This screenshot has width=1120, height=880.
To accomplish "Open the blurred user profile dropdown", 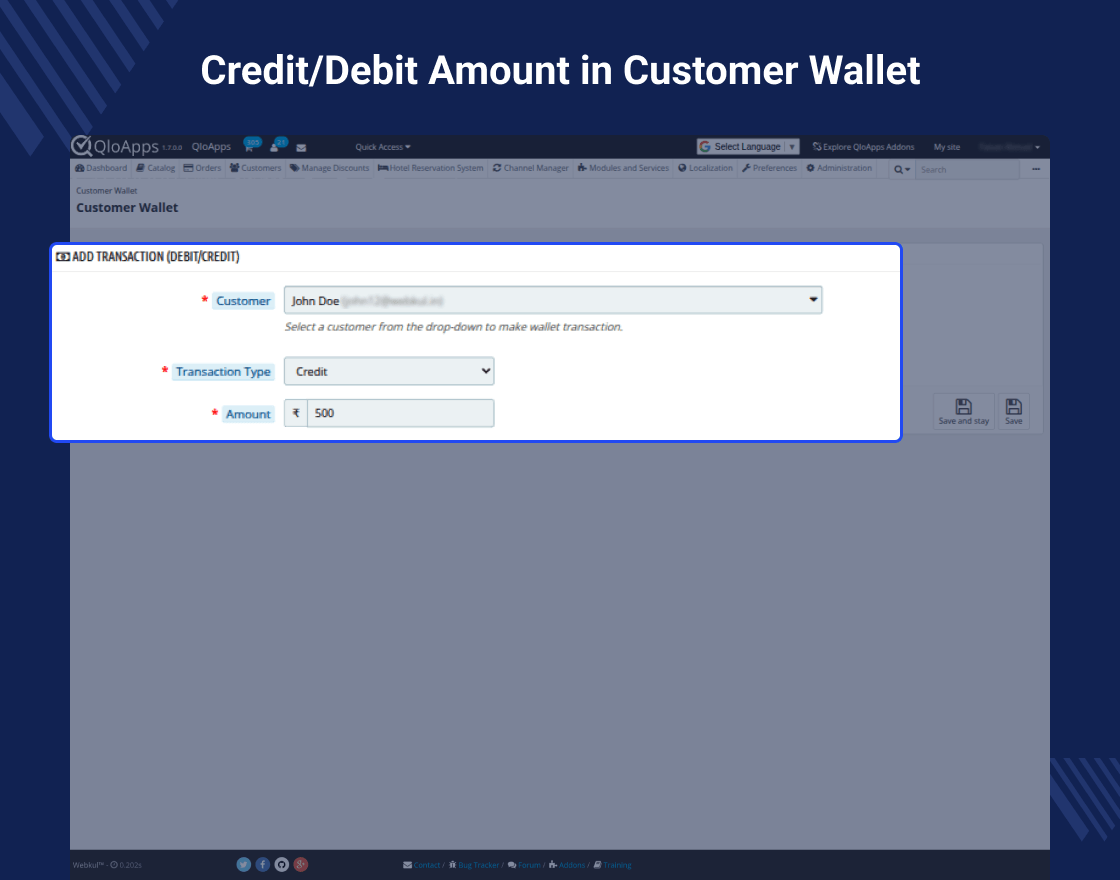I will pyautogui.click(x=1009, y=147).
